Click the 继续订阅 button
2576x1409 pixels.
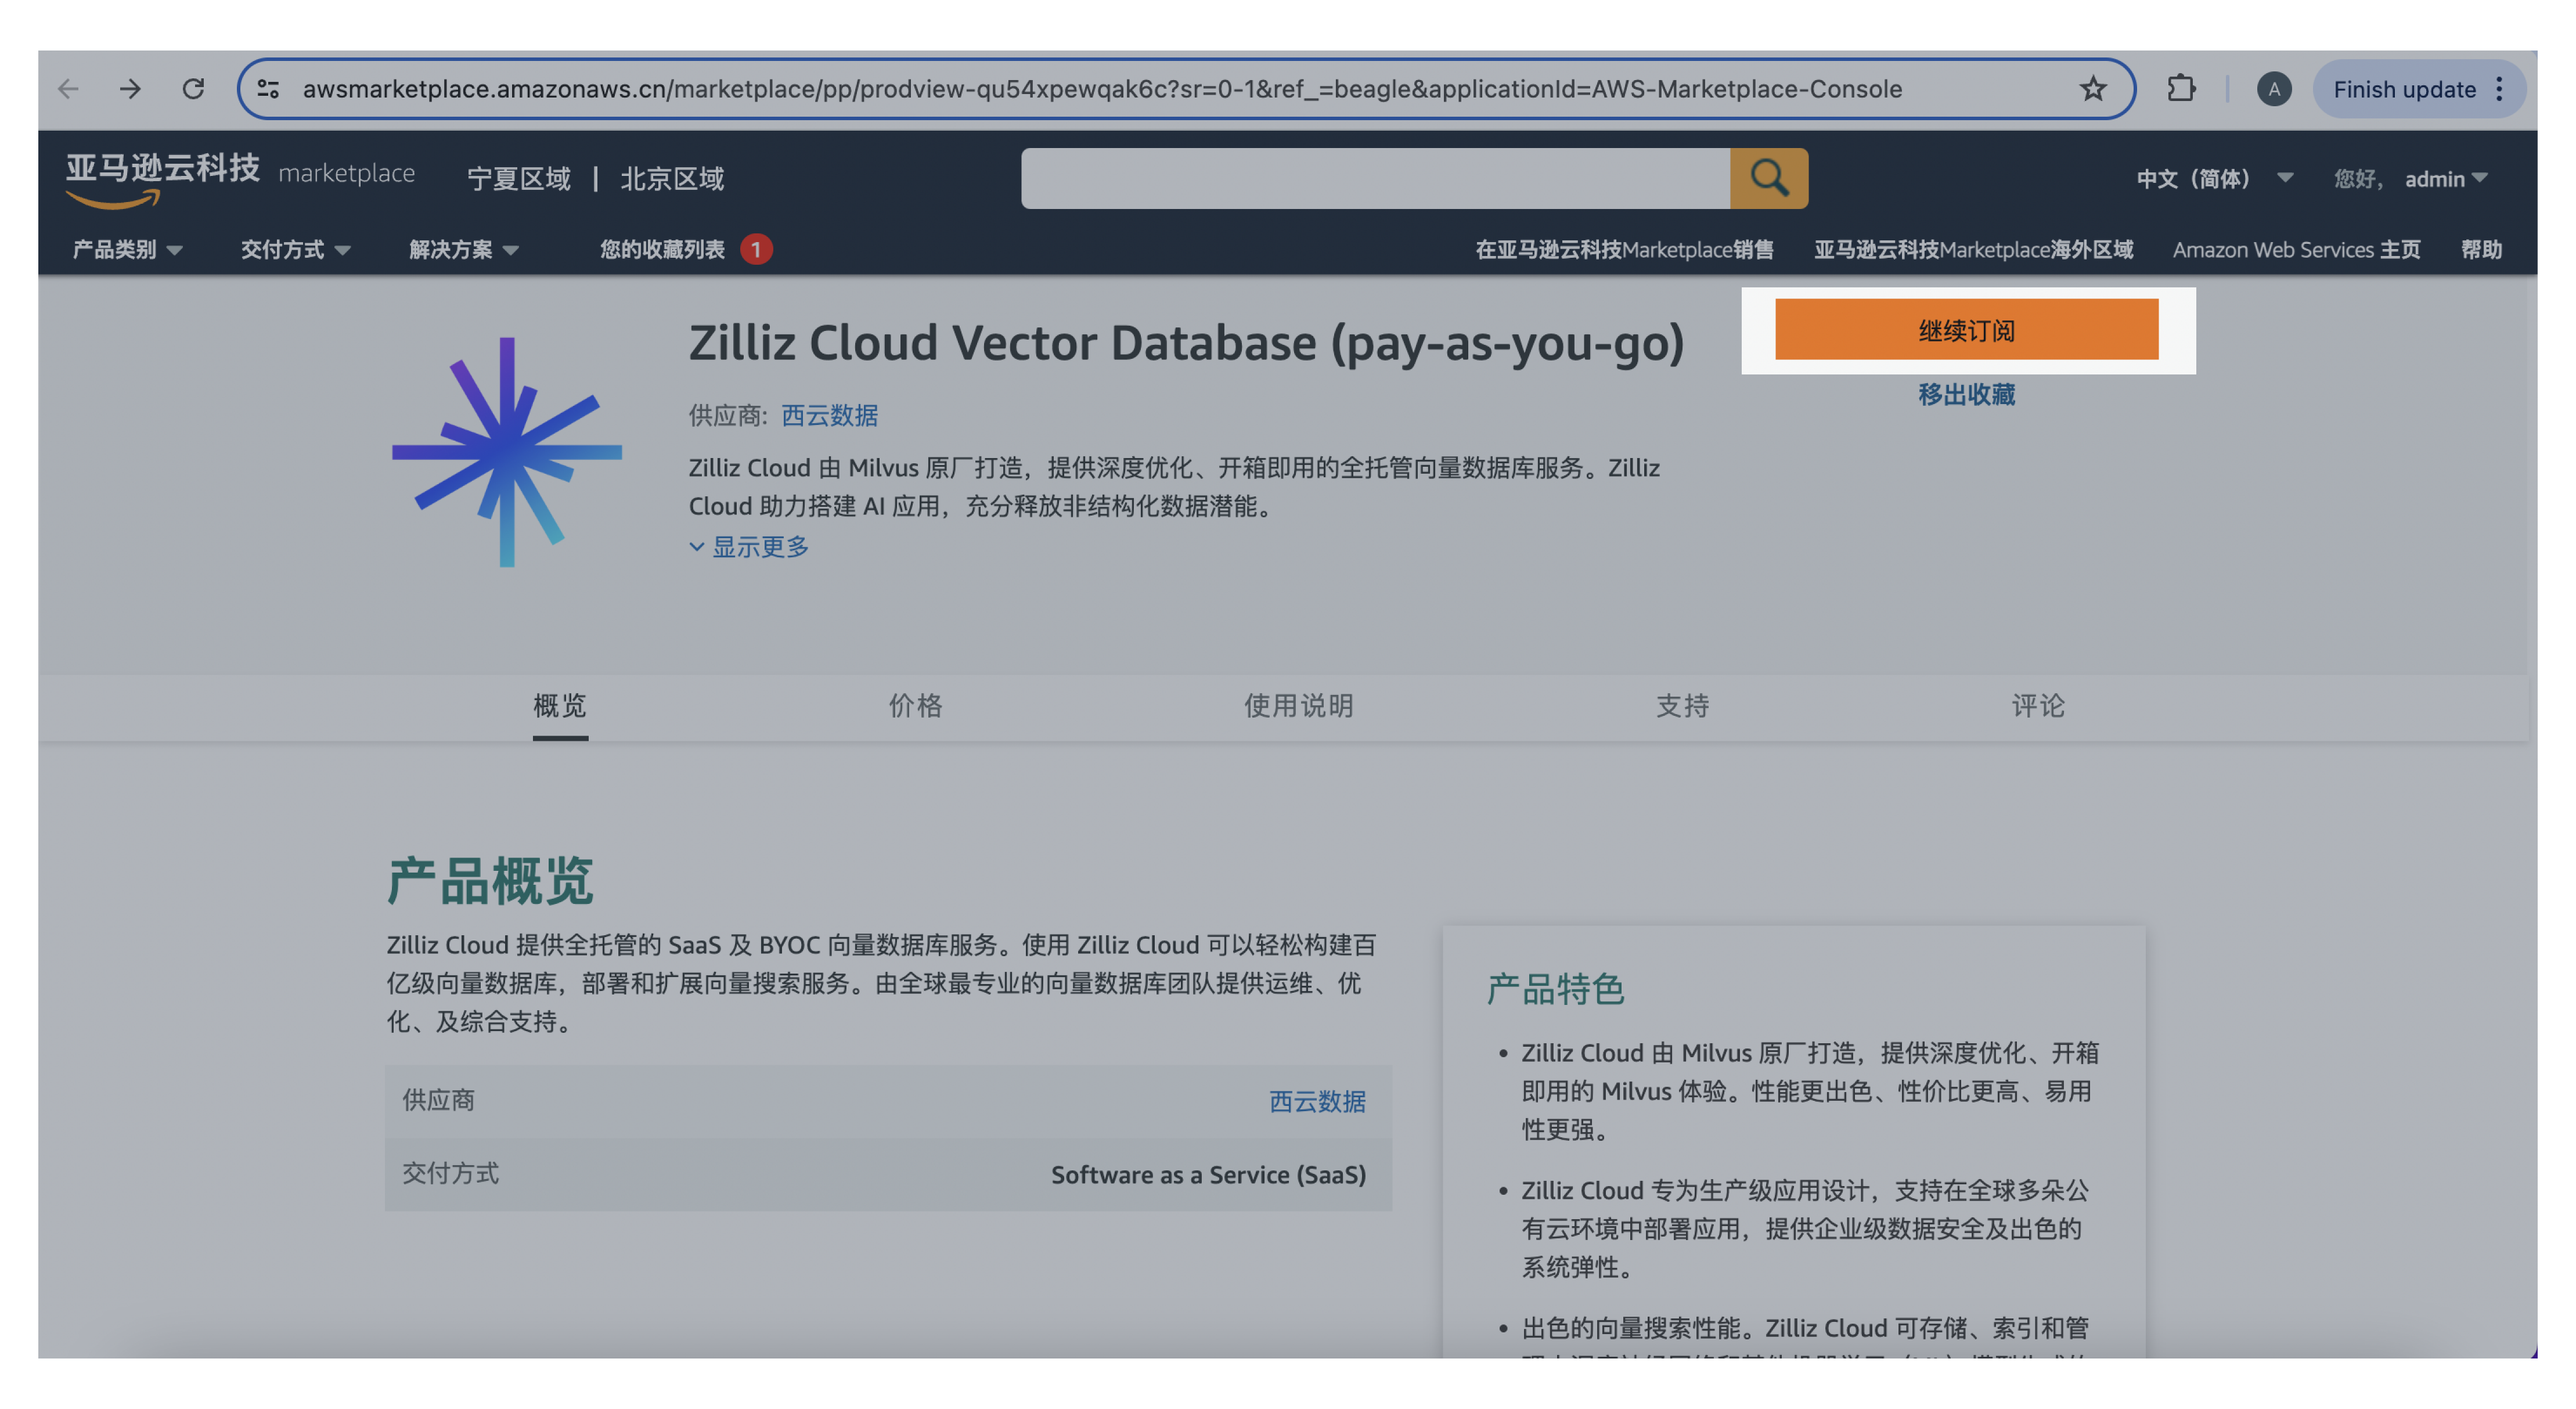point(1966,329)
